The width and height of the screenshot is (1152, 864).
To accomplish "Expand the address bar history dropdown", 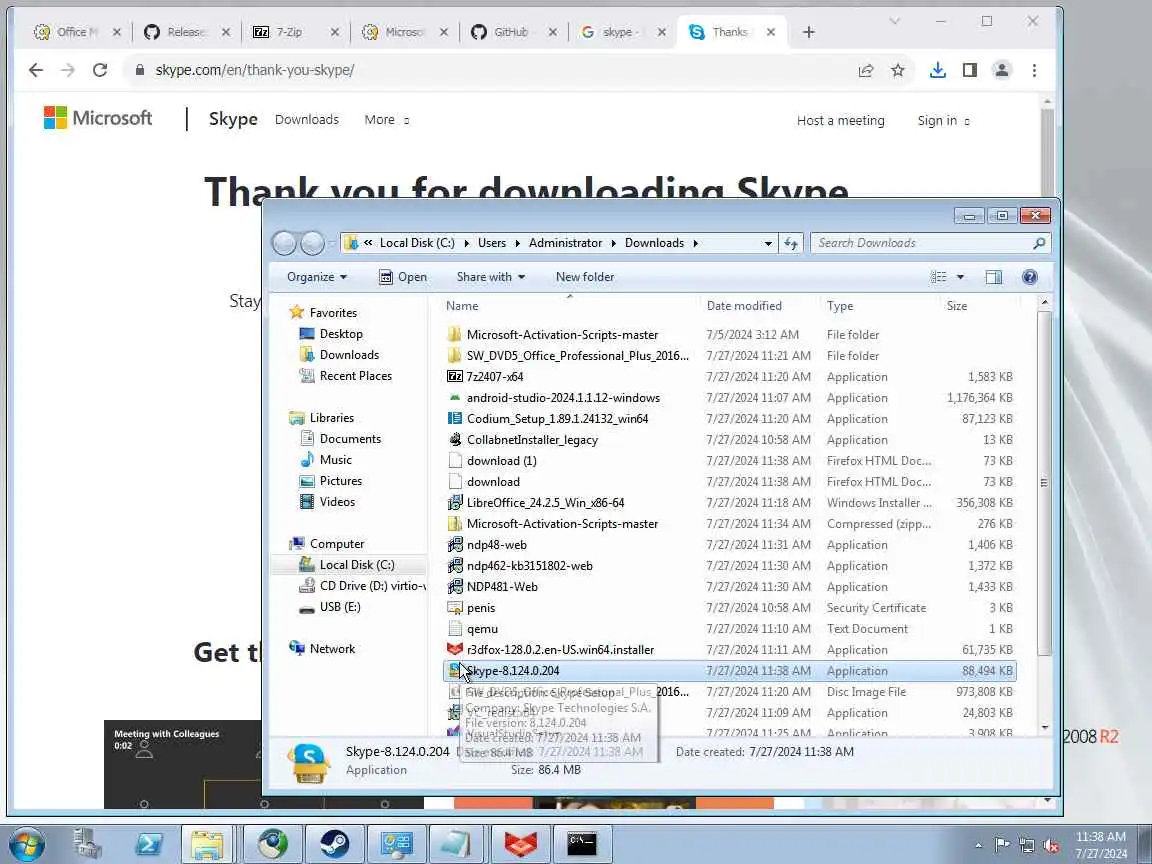I will (x=768, y=243).
